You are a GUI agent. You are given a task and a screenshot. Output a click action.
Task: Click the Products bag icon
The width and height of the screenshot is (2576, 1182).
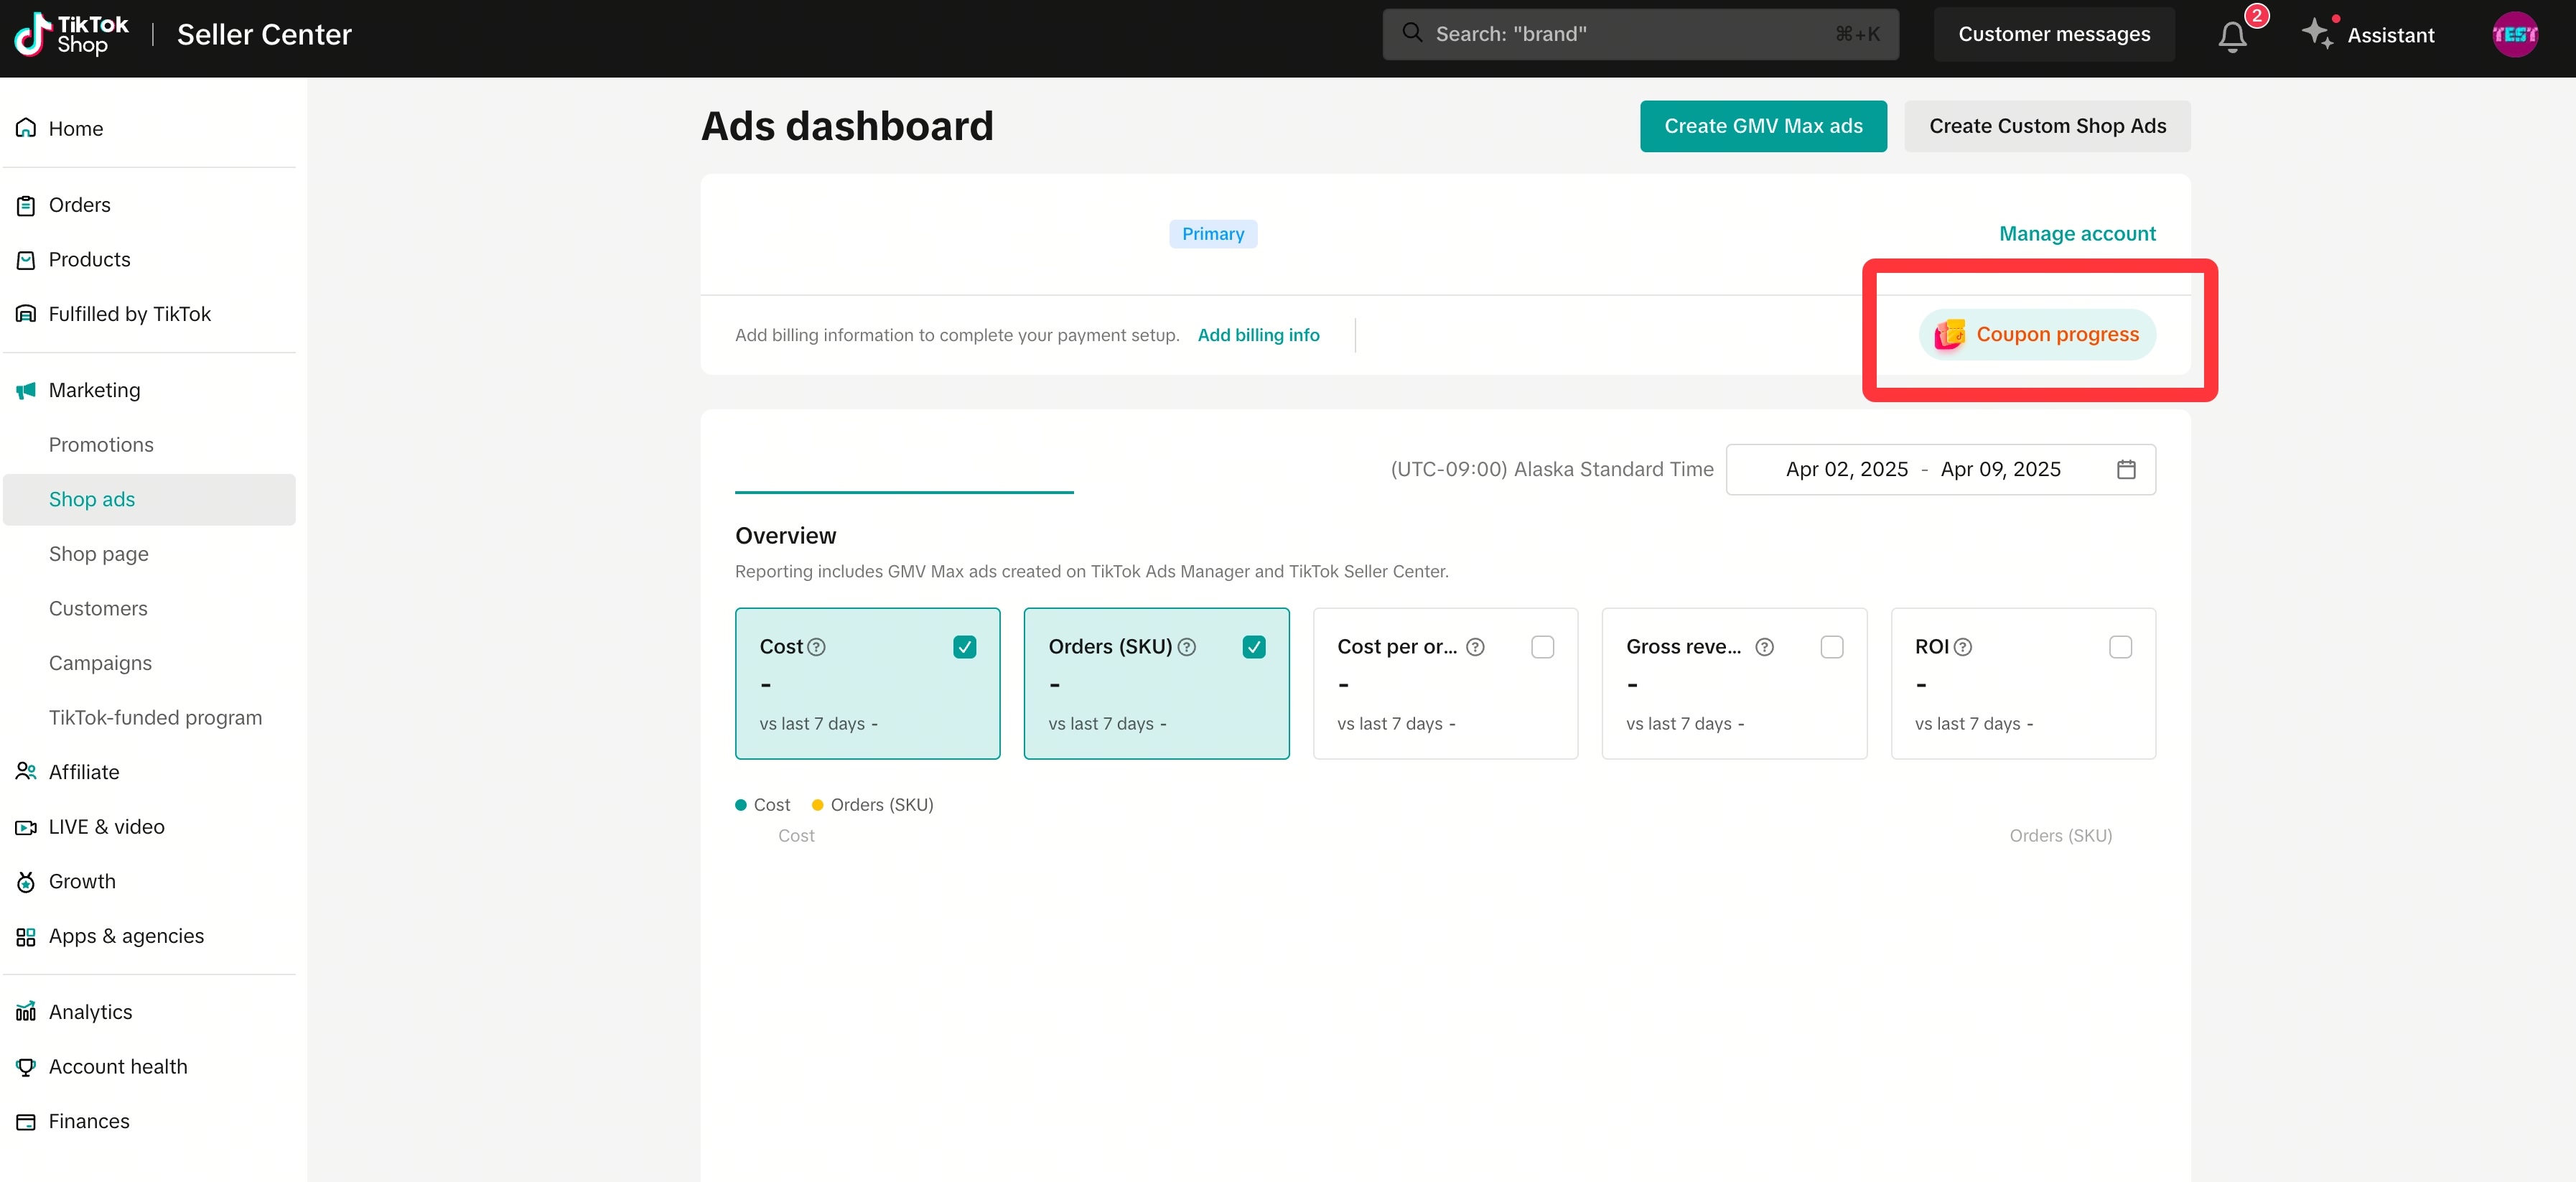(x=26, y=260)
